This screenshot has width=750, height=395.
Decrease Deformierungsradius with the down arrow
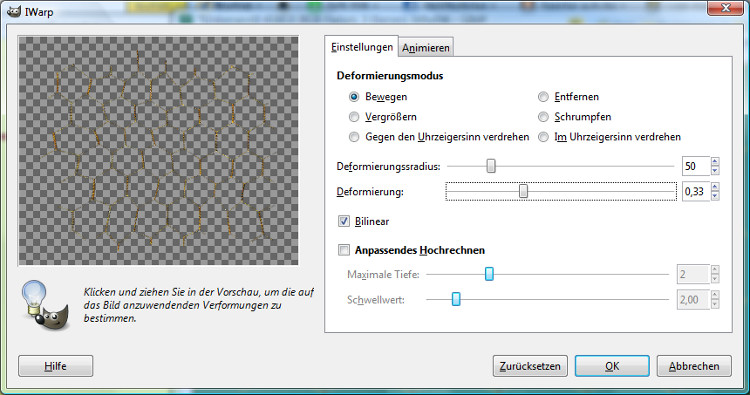(715, 170)
